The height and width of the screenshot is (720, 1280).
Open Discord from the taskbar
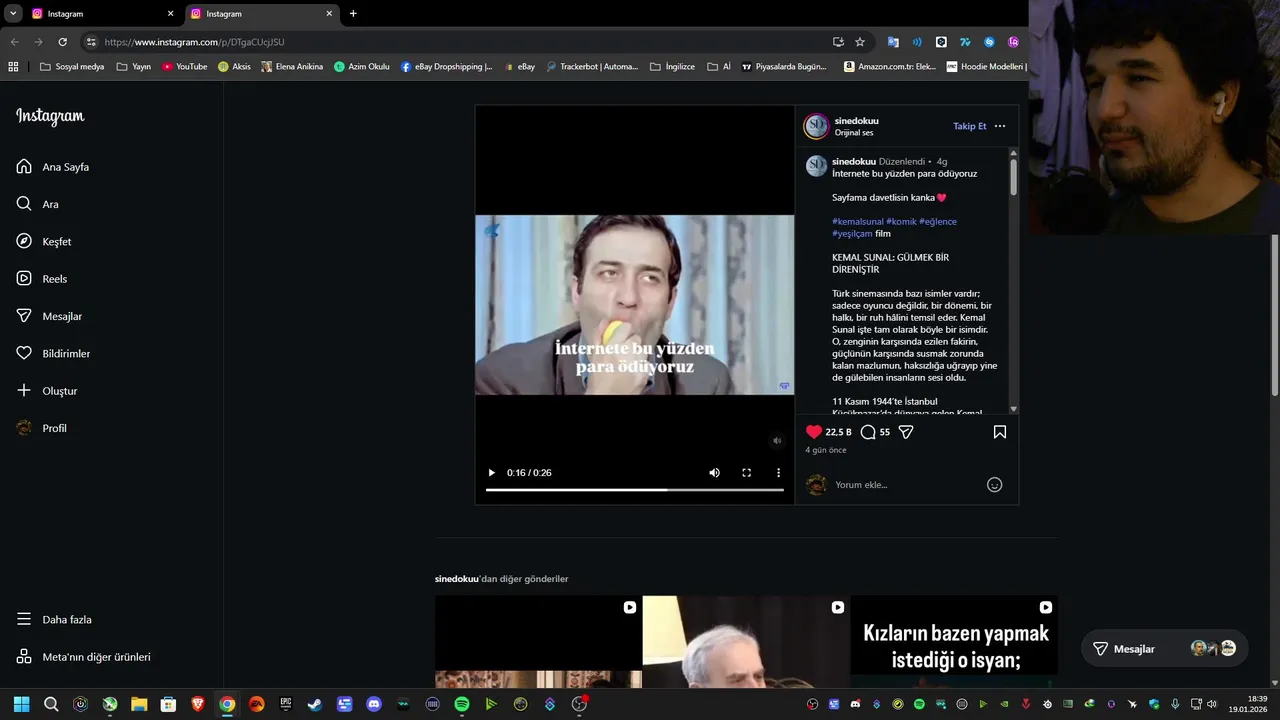[374, 704]
